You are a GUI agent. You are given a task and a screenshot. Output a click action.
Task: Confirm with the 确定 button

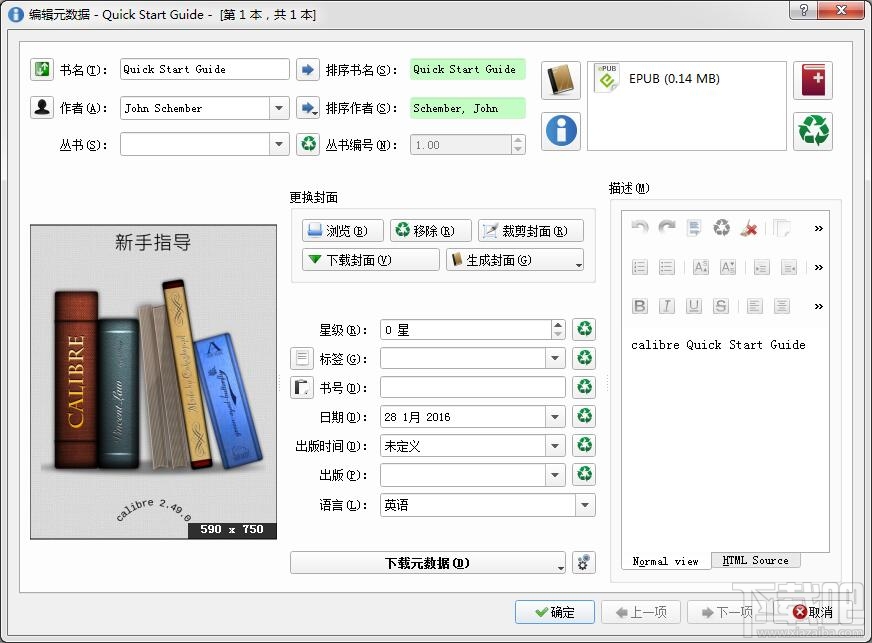pyautogui.click(x=554, y=612)
